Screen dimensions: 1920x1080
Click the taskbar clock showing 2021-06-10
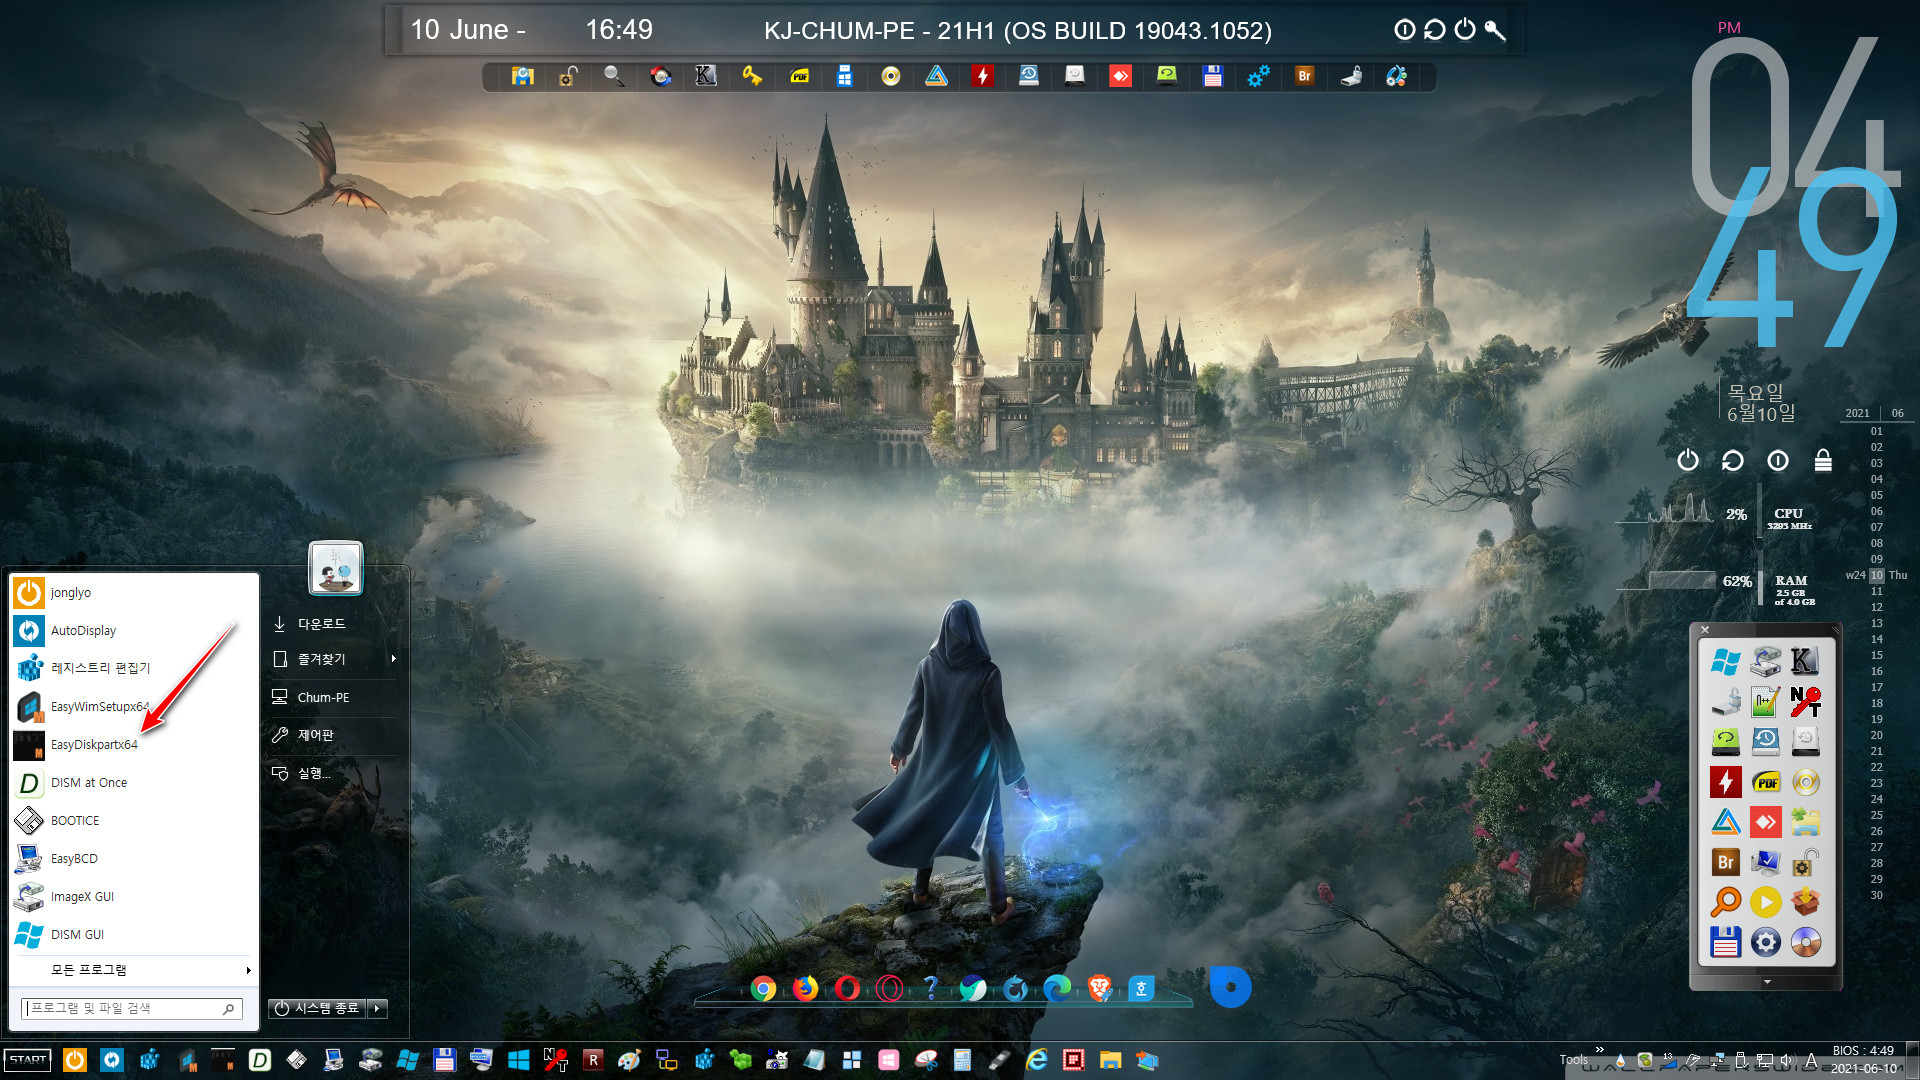click(x=1863, y=1060)
